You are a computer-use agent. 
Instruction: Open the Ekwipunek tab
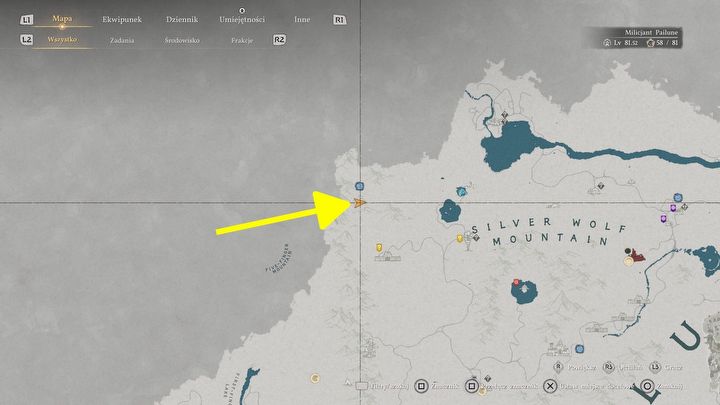(x=120, y=19)
